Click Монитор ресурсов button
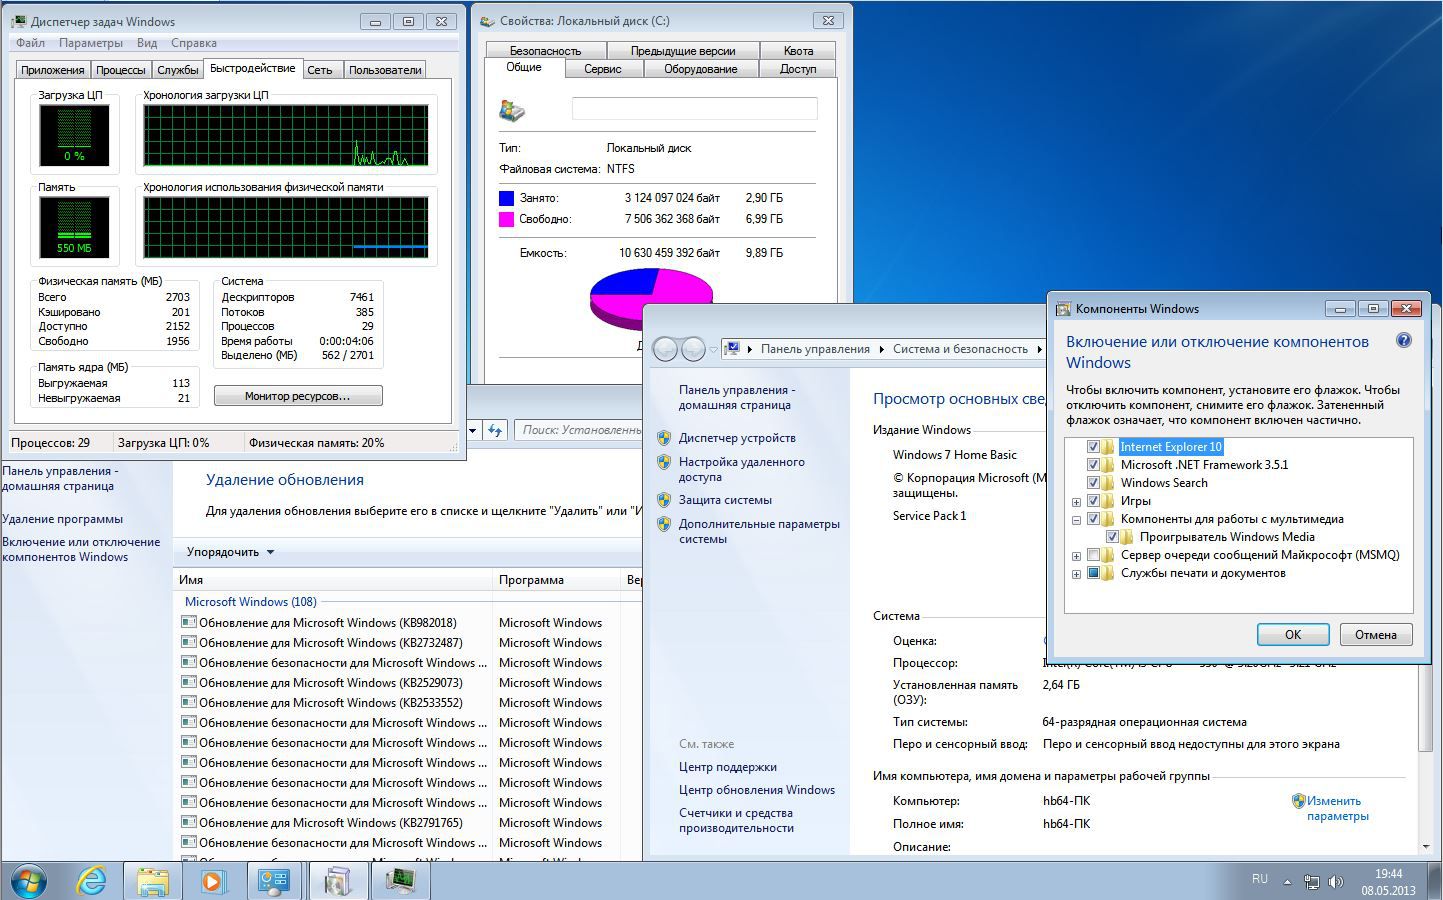 (298, 396)
